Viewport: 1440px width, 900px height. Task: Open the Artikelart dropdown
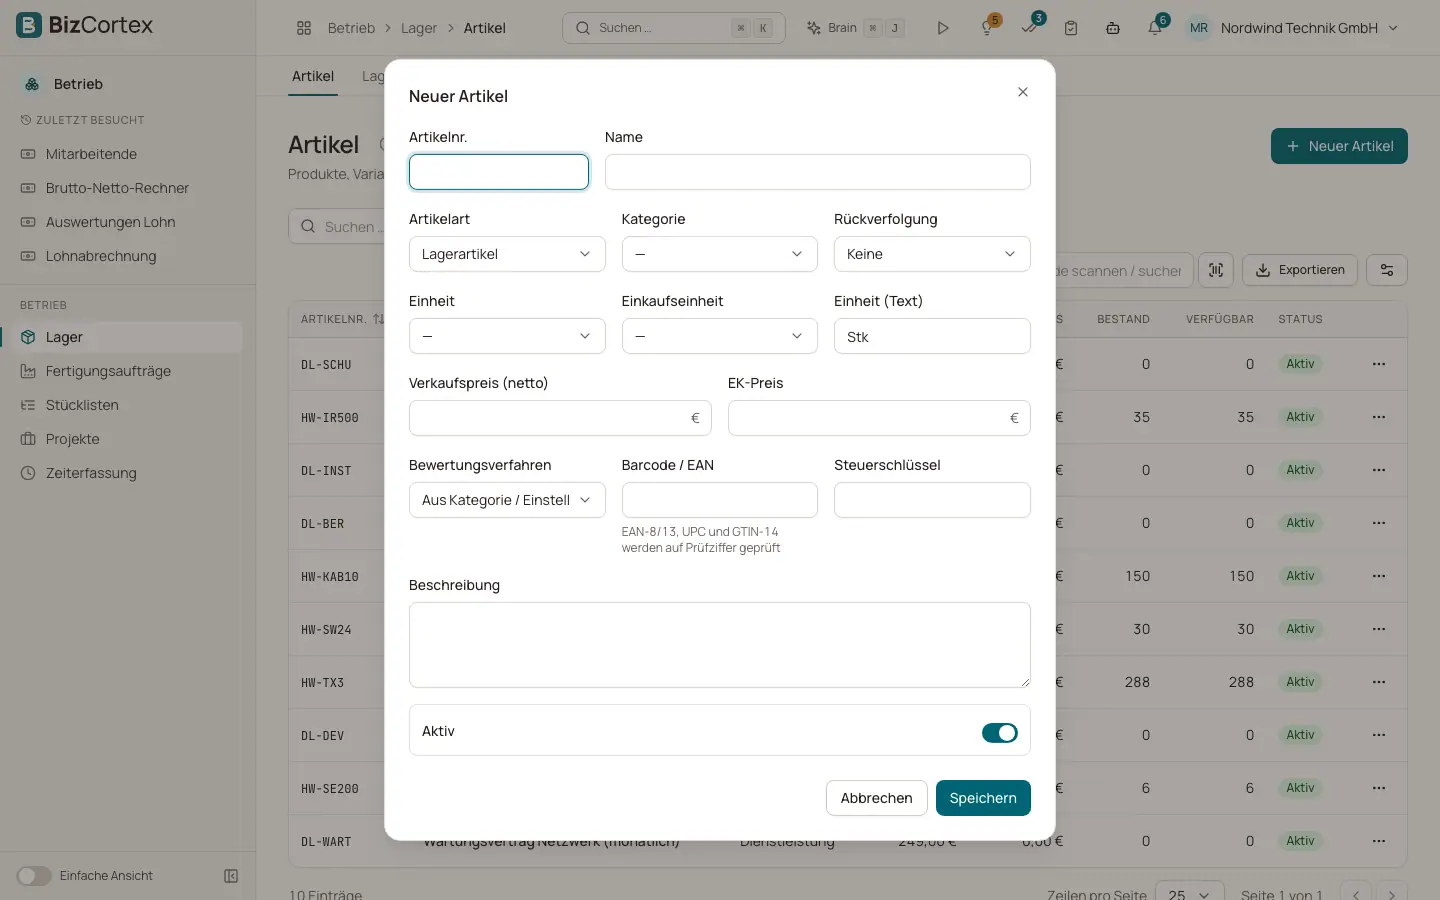click(507, 254)
